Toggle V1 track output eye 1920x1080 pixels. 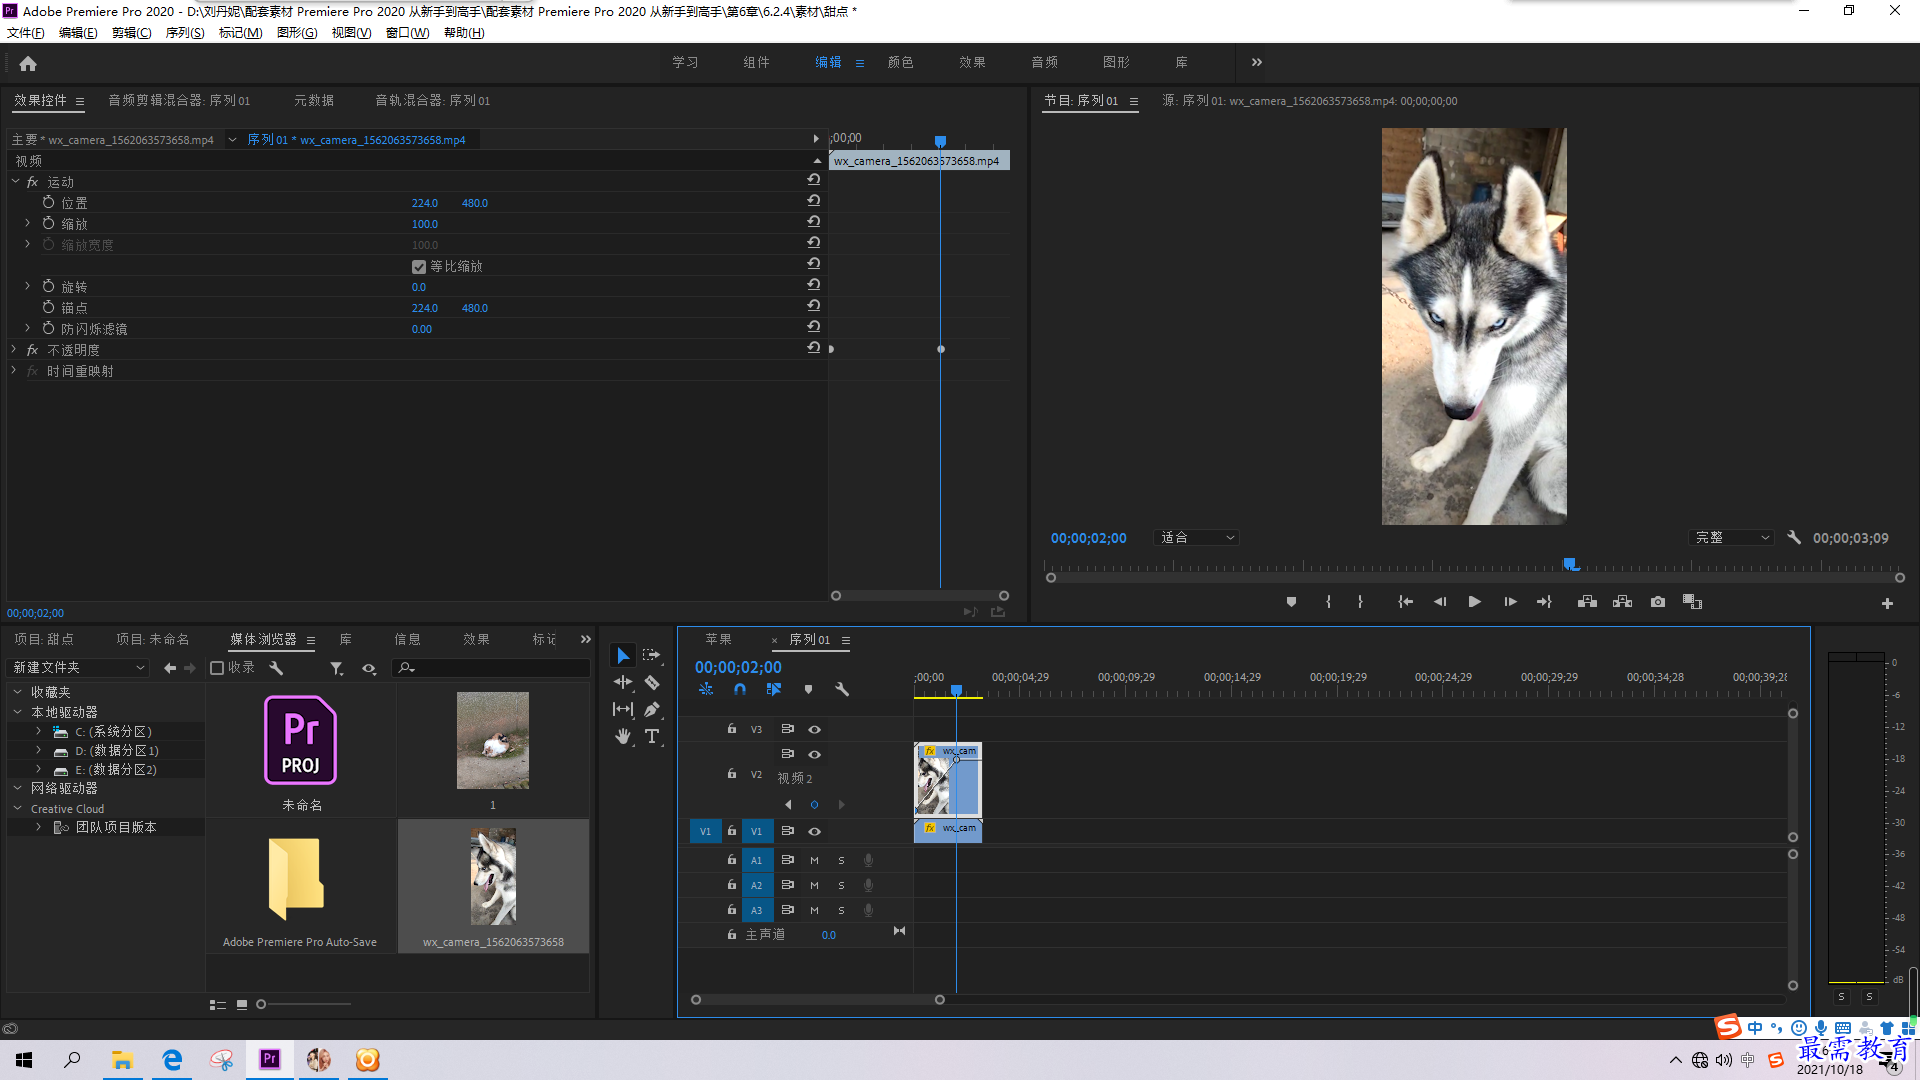pos(815,831)
